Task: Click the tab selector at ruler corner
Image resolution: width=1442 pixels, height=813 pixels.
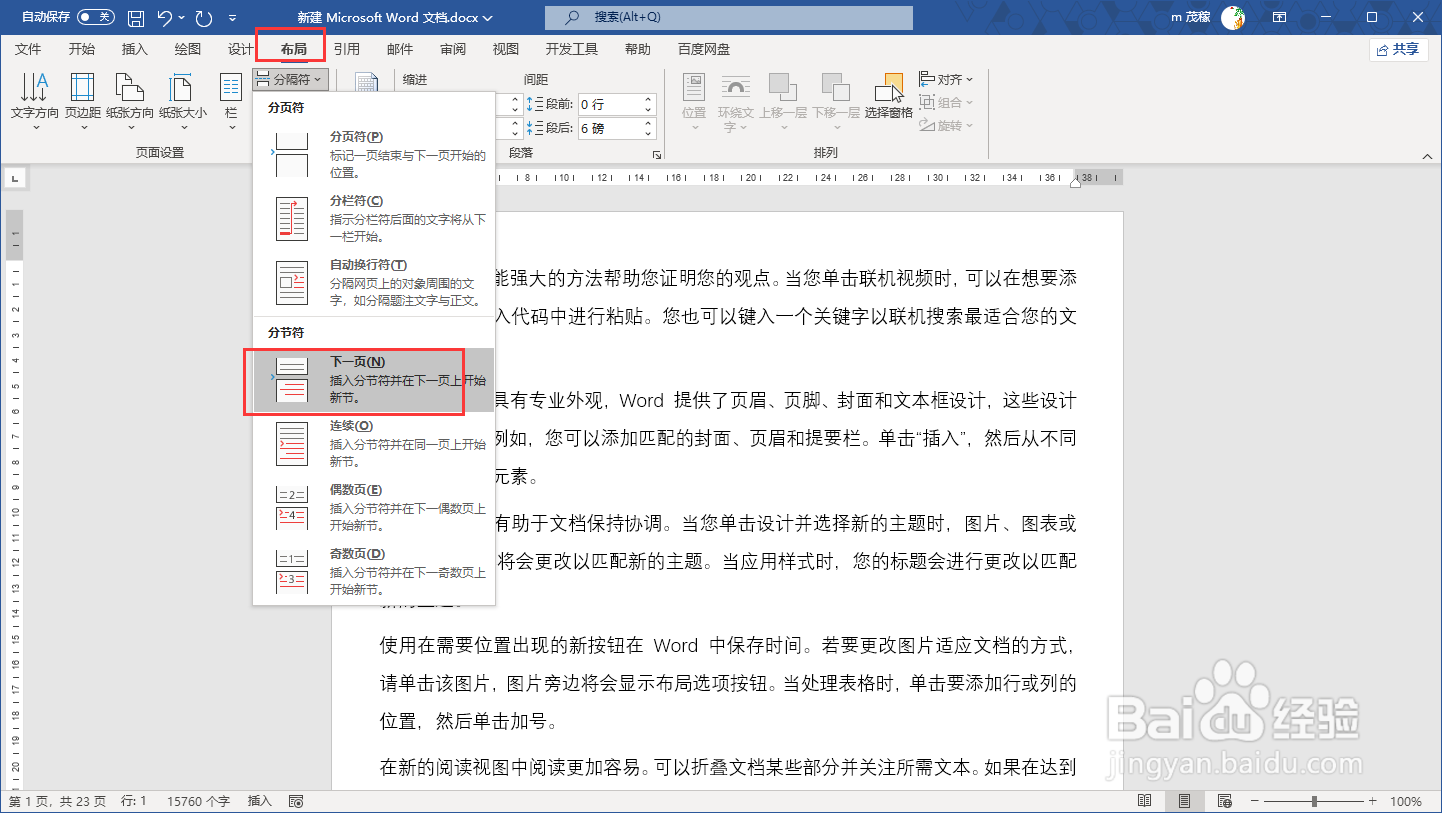Action: point(16,178)
